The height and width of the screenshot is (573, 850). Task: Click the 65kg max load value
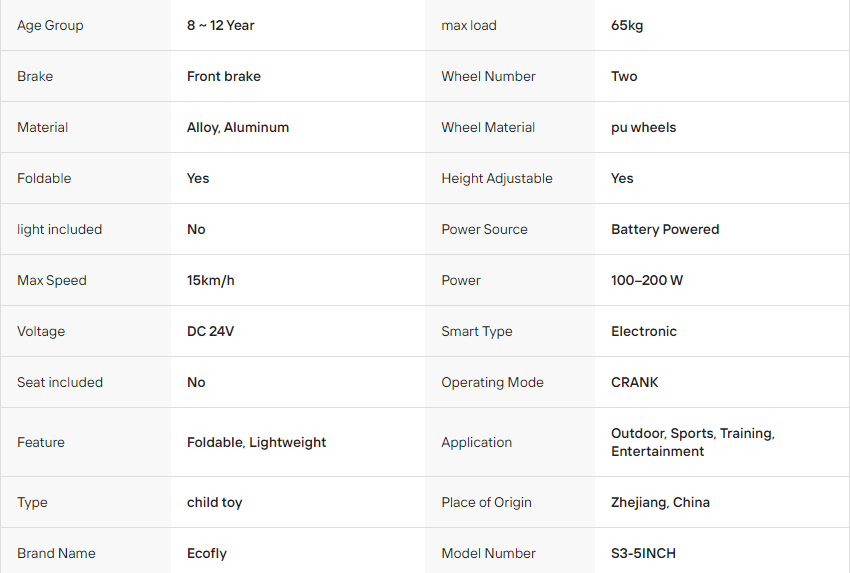[x=627, y=25]
